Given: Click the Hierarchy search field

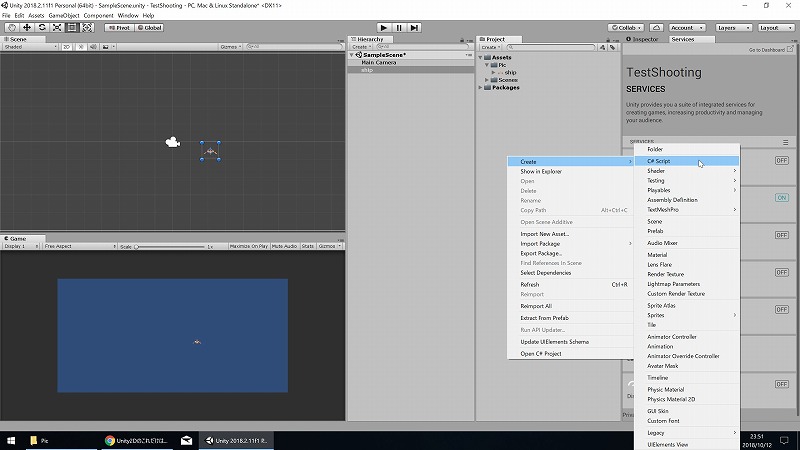Looking at the screenshot, I should (421, 46).
